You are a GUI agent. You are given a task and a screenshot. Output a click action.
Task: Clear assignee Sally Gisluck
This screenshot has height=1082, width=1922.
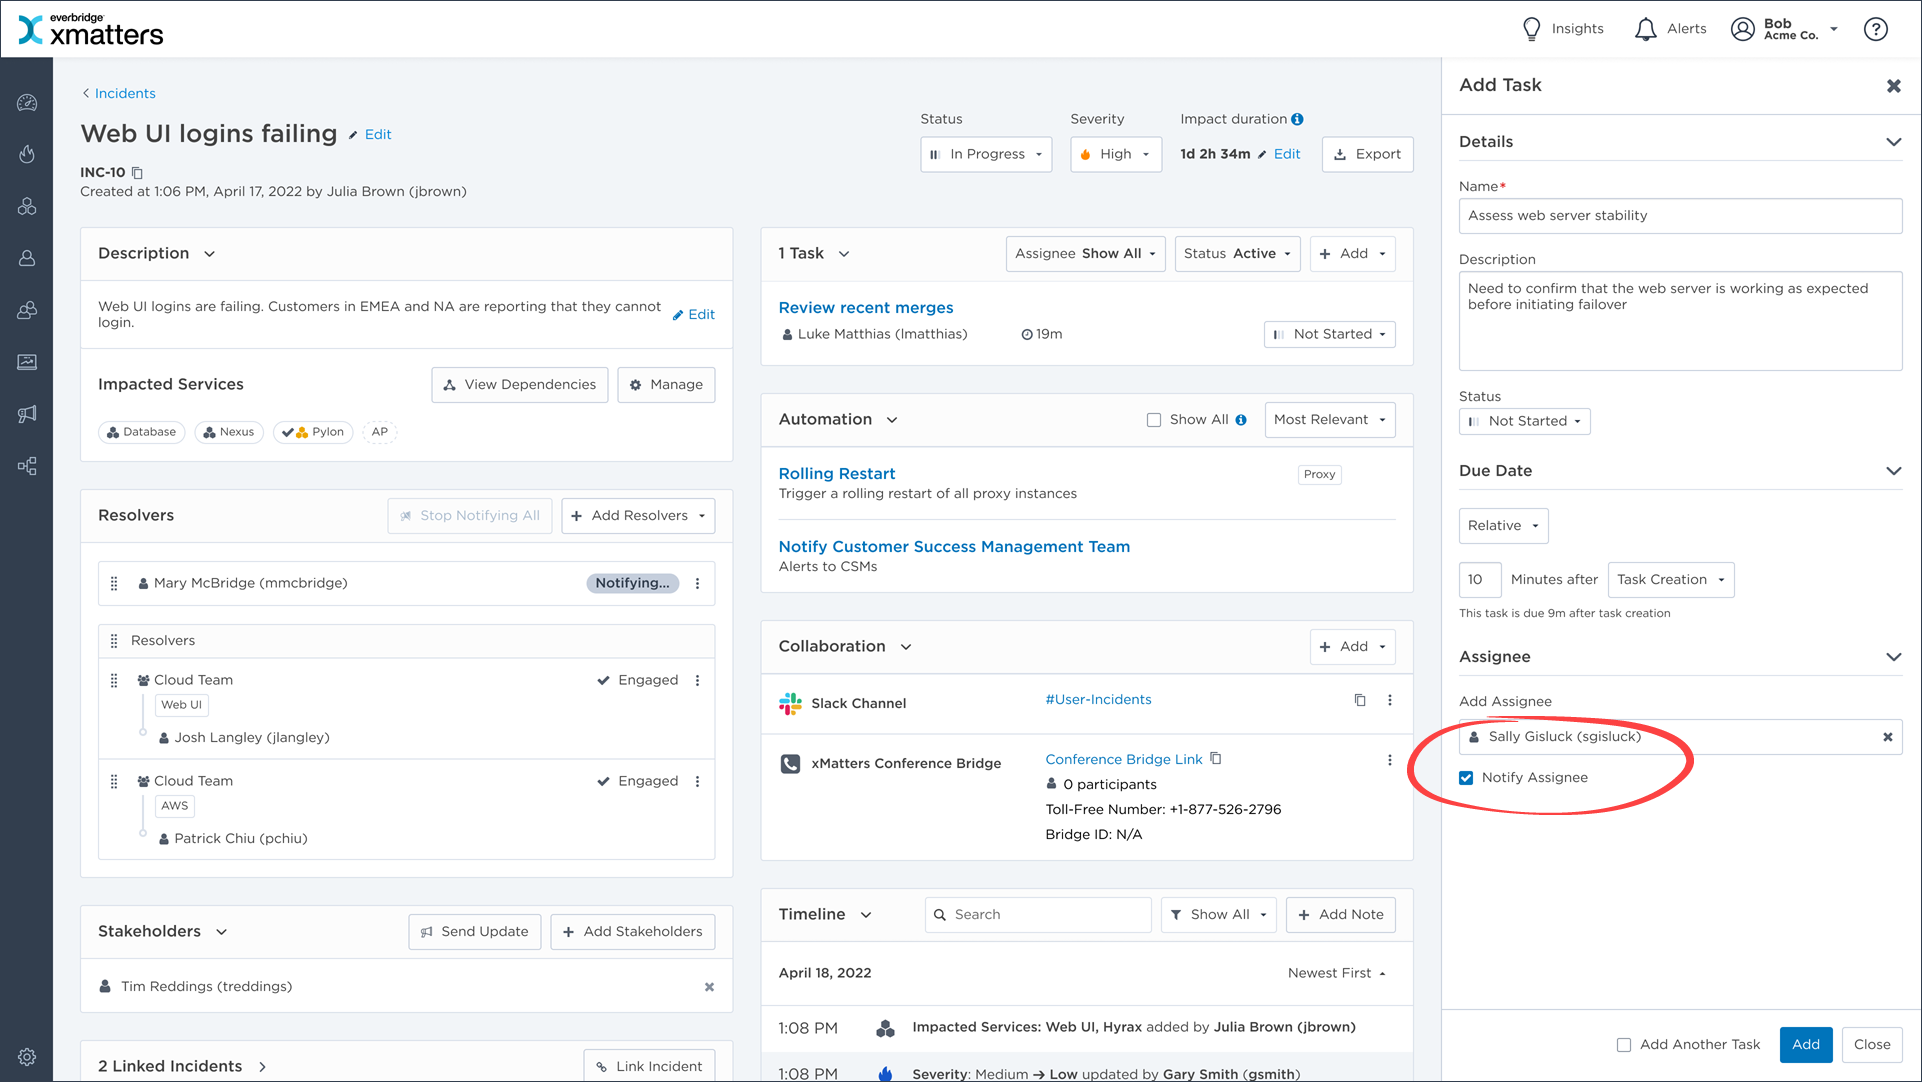(x=1888, y=737)
